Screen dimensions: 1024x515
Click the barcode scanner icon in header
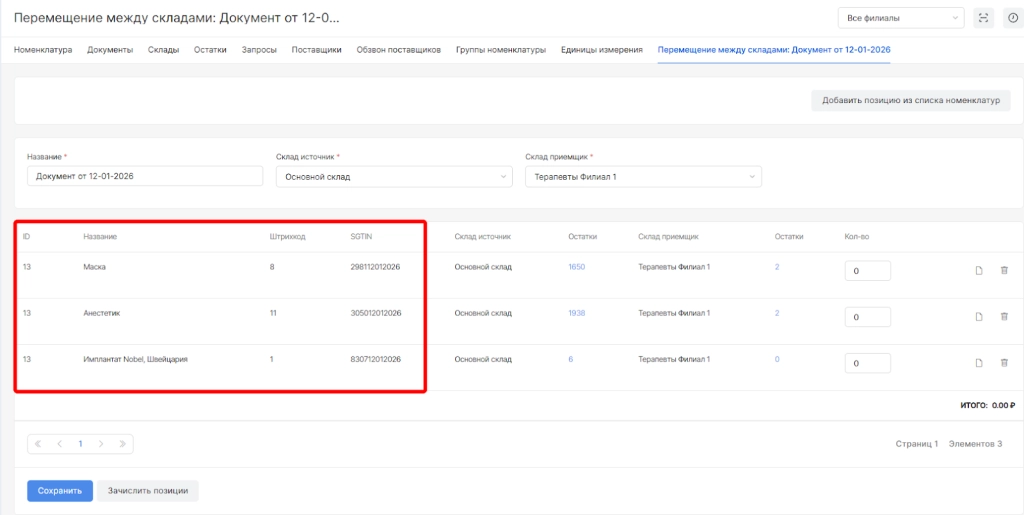click(x=984, y=18)
